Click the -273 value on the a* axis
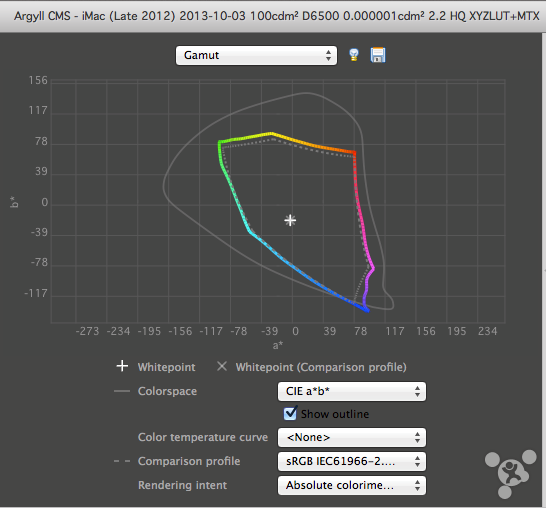 tap(87, 331)
